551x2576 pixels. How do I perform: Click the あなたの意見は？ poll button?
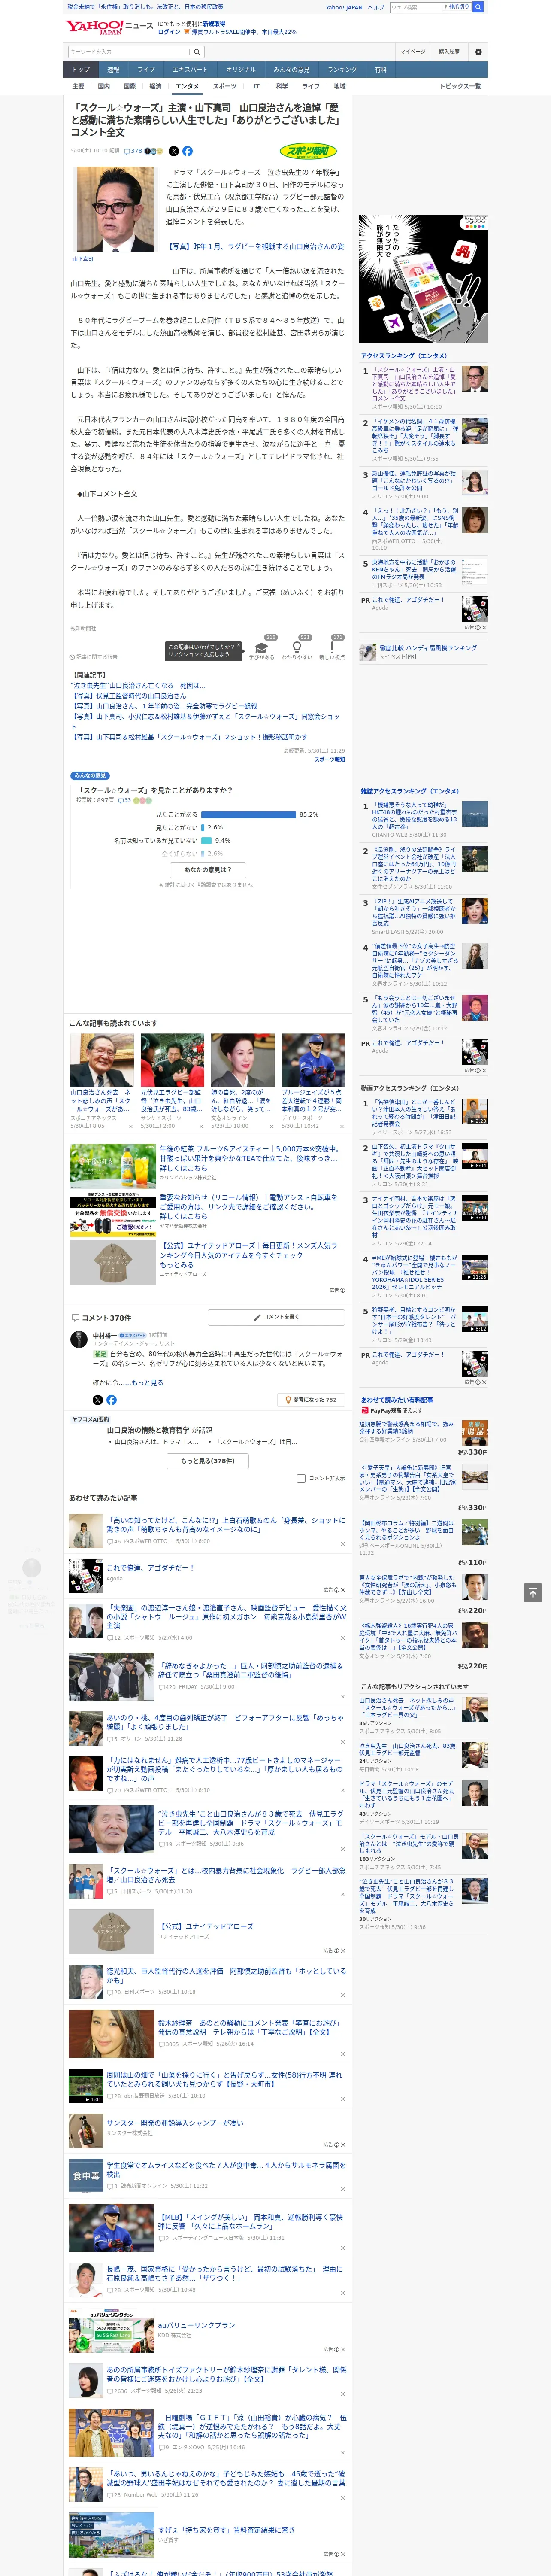click(x=208, y=869)
